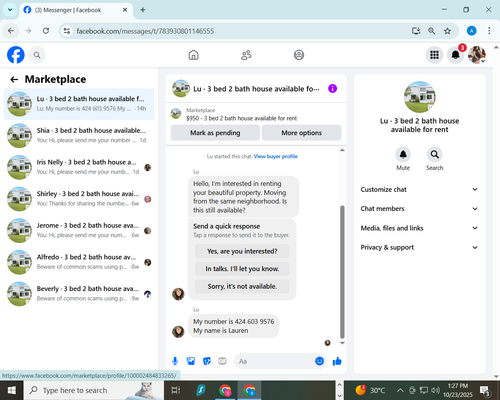Open Beverly conversation
500x400 pixels.
click(x=79, y=294)
